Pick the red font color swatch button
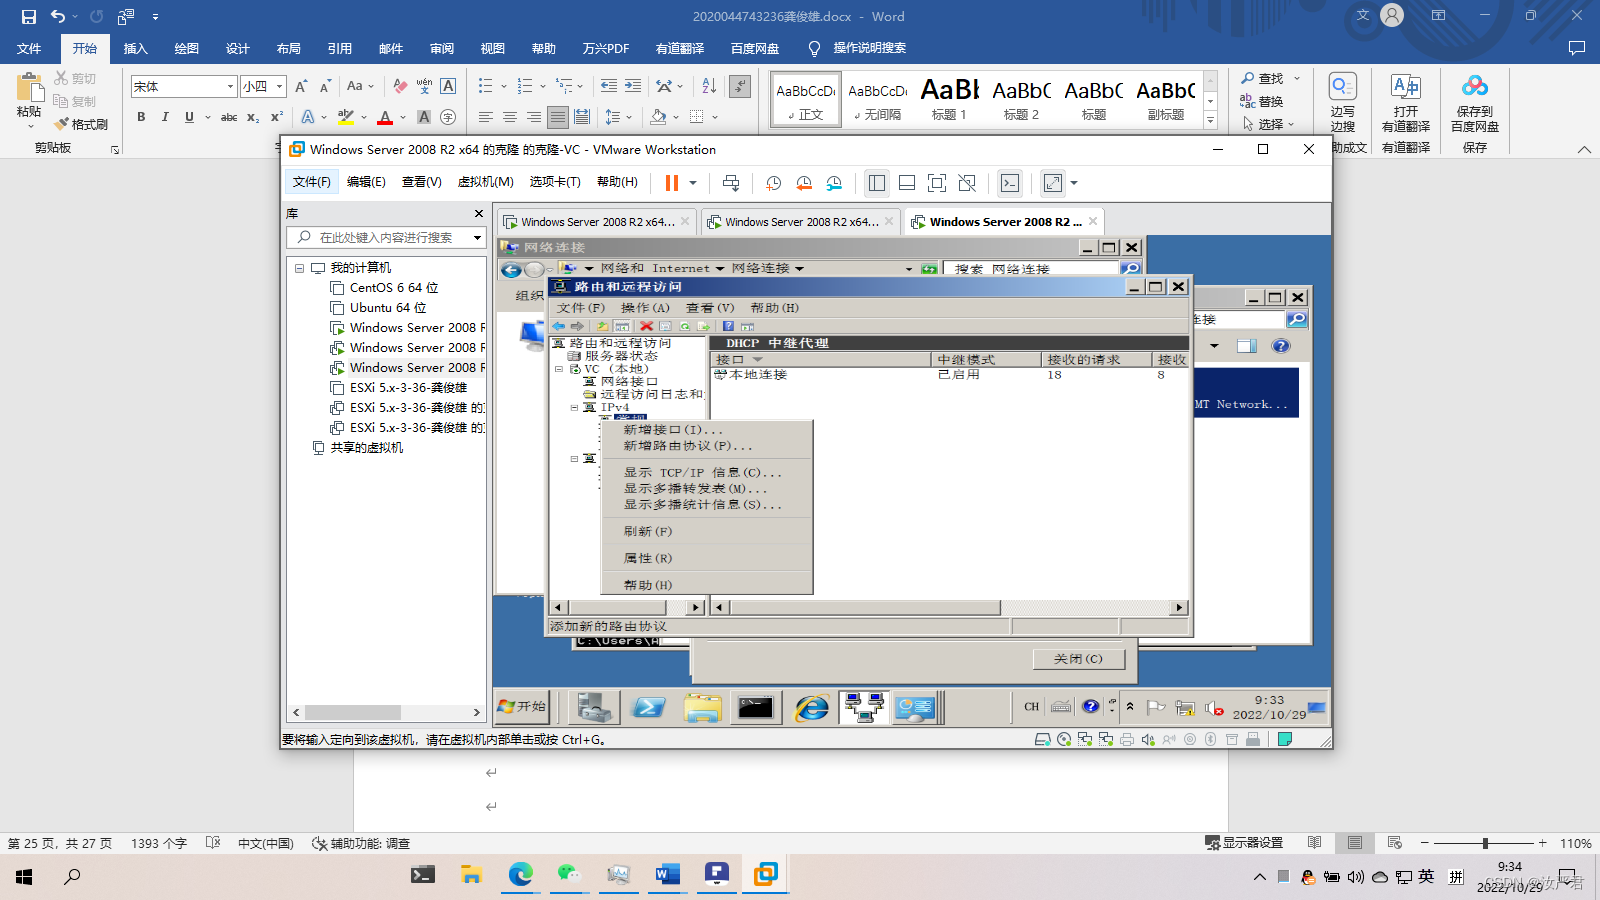The width and height of the screenshot is (1600, 900). pyautogui.click(x=385, y=117)
